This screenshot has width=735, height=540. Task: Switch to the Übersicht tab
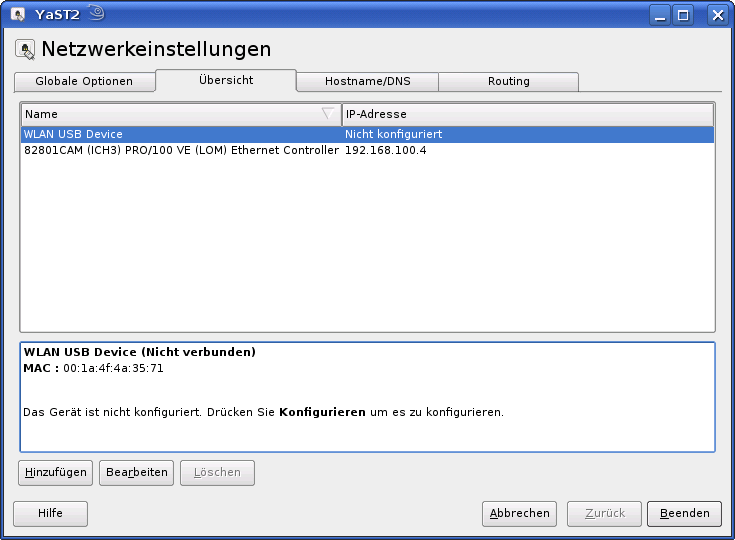226,80
